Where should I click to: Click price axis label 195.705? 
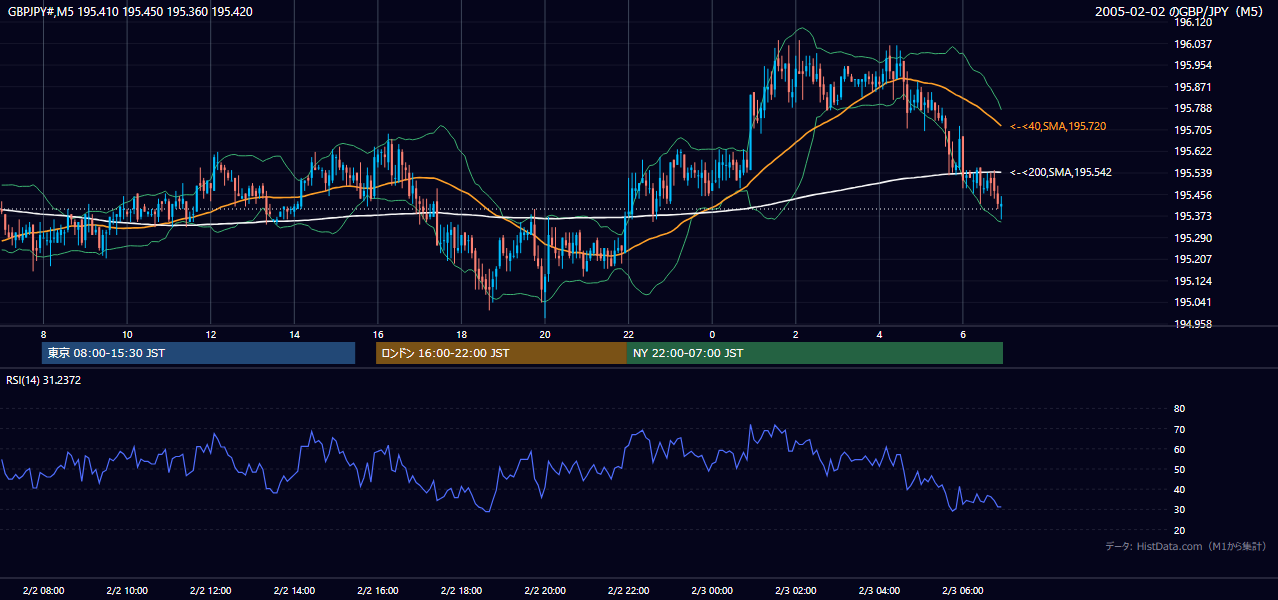1192,130
